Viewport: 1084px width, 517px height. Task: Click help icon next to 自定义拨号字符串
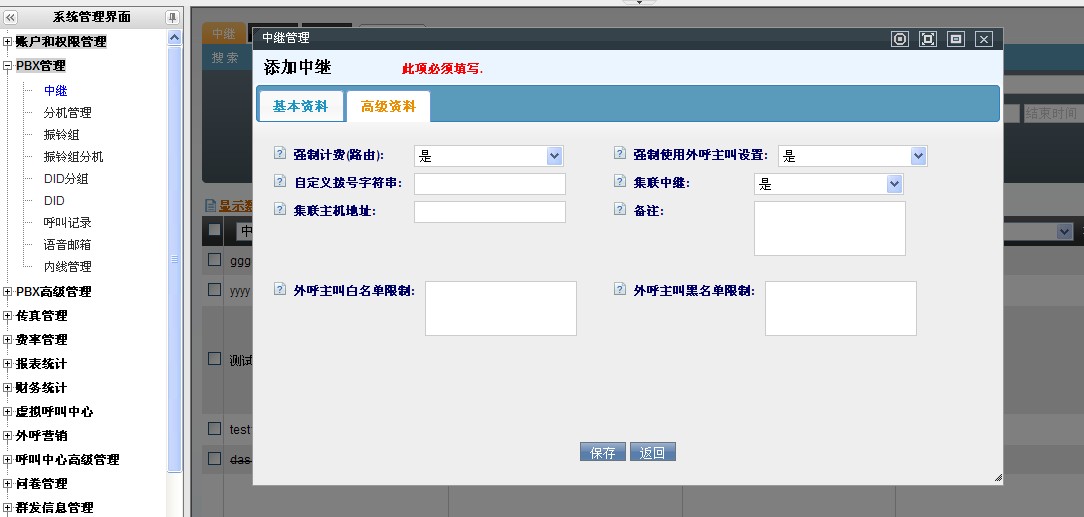[280, 182]
